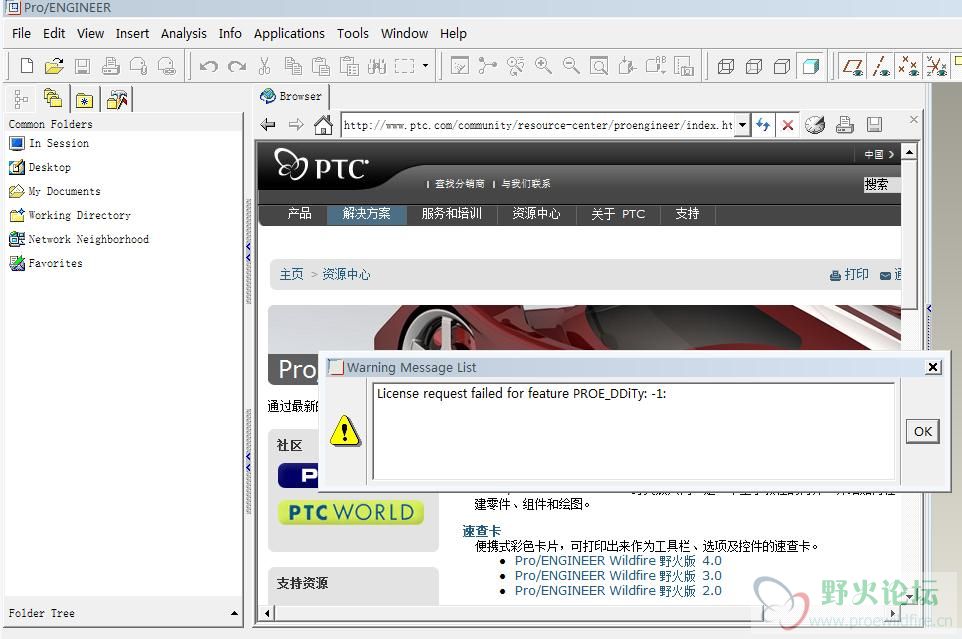
Task: Stop loading the browser page
Action: (788, 125)
